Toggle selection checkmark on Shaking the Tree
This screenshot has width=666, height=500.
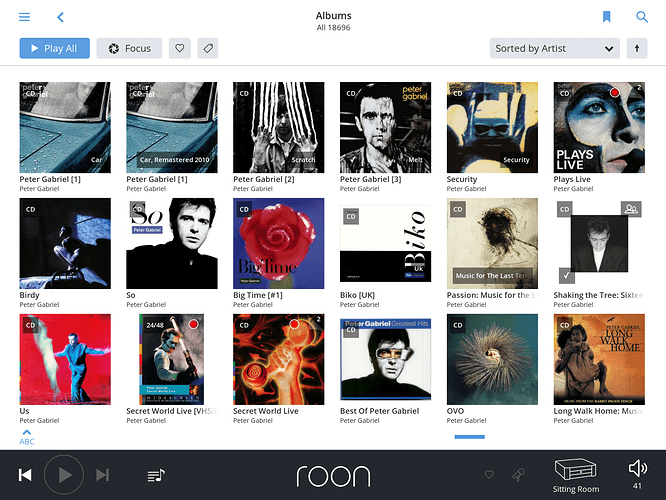pyautogui.click(x=567, y=275)
